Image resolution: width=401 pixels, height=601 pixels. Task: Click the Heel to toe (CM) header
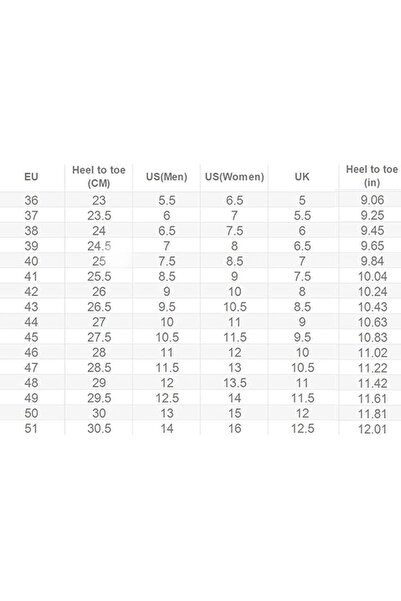point(99,176)
